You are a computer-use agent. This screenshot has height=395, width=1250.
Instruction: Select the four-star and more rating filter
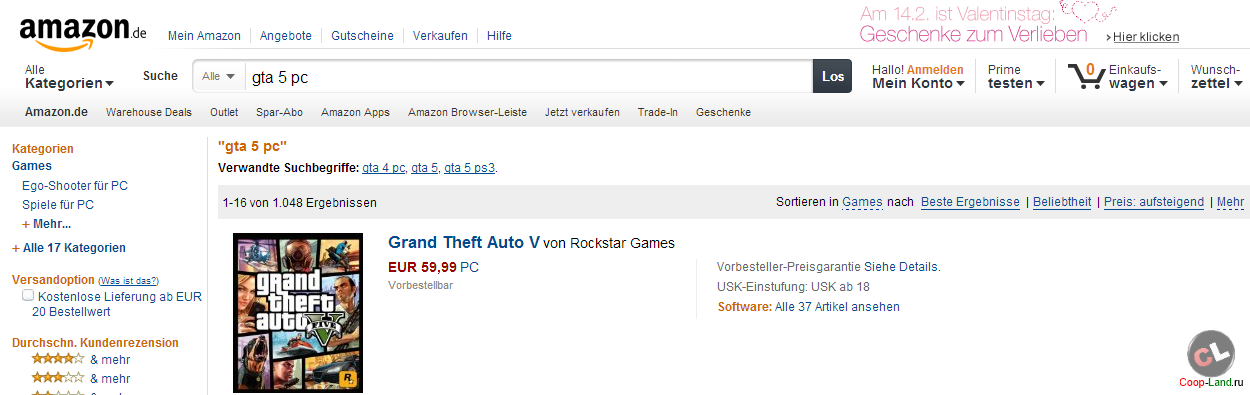(81, 359)
